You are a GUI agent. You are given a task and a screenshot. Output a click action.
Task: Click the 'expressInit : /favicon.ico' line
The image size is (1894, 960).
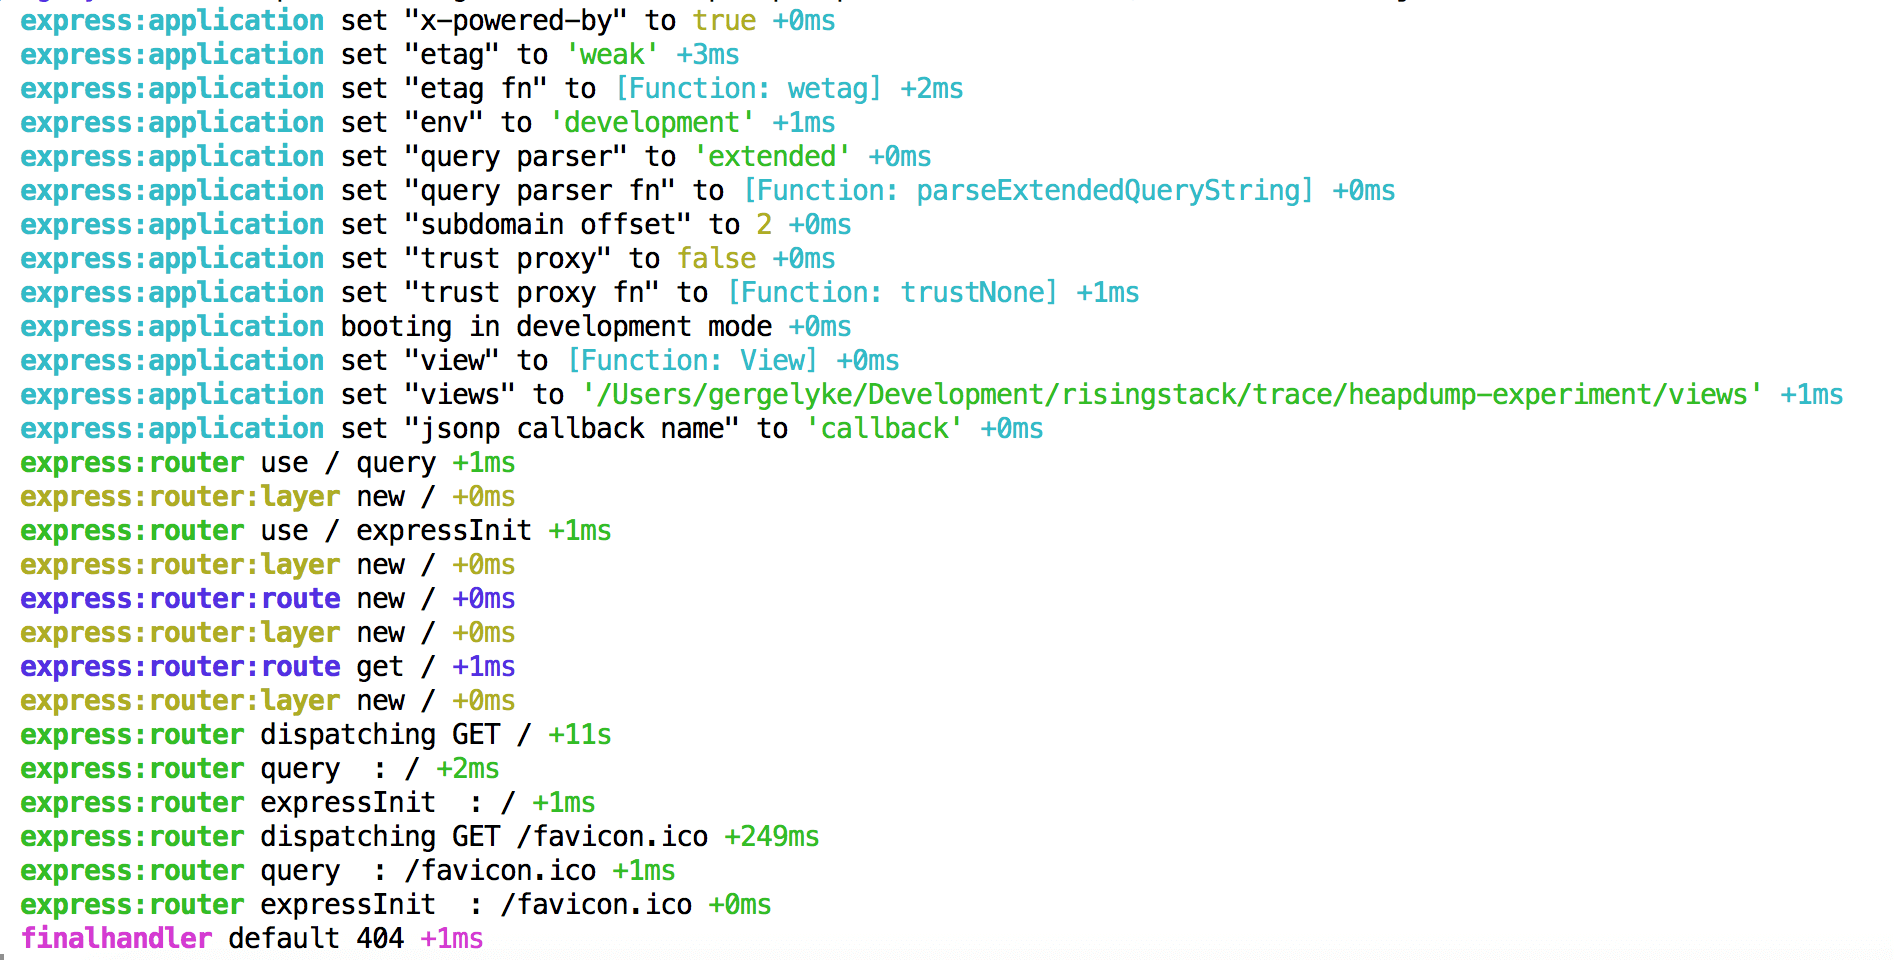(396, 905)
